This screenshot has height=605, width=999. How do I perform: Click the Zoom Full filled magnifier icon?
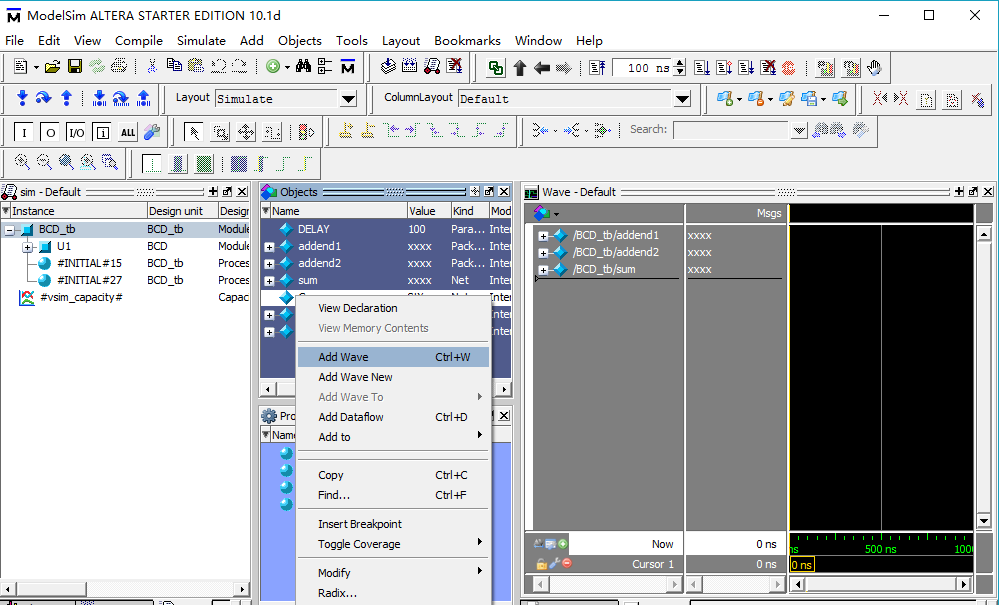coord(66,162)
